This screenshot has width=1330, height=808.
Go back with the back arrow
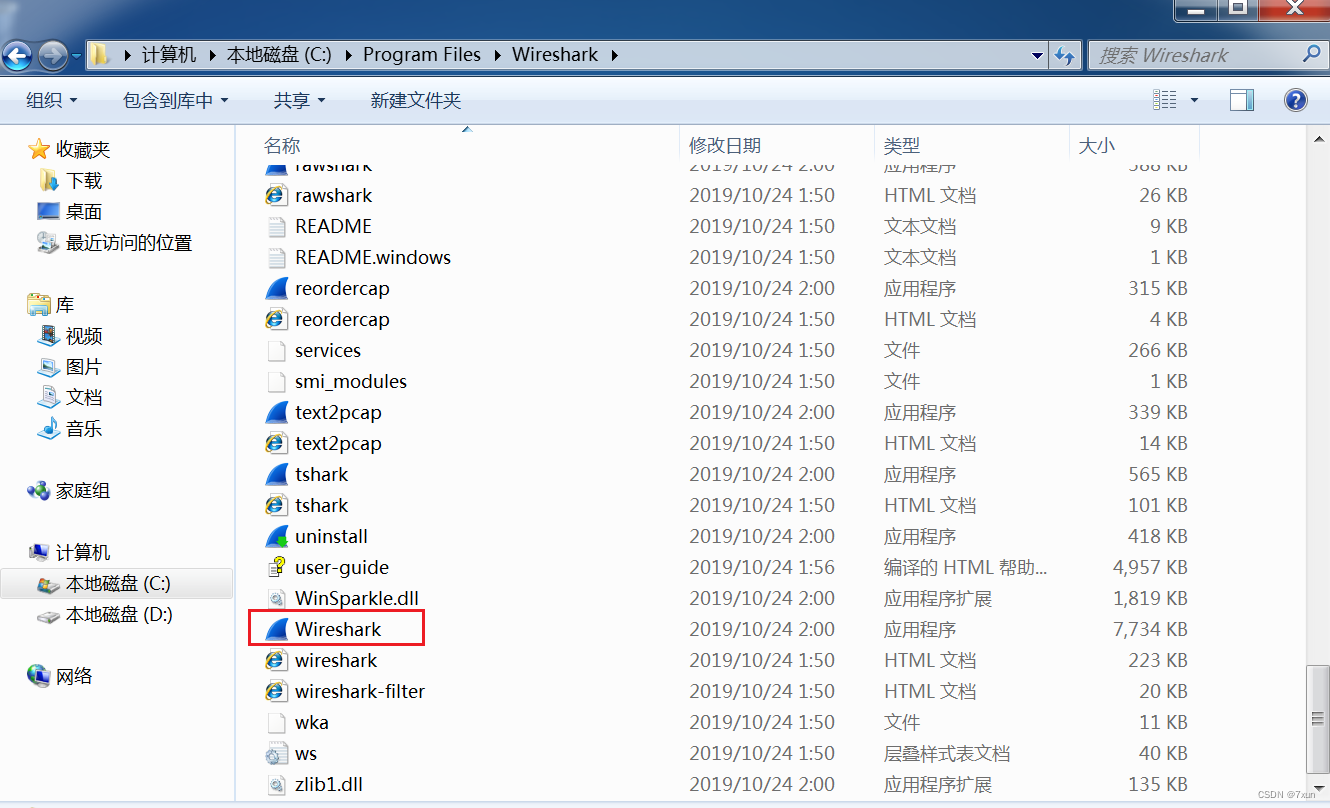point(19,55)
